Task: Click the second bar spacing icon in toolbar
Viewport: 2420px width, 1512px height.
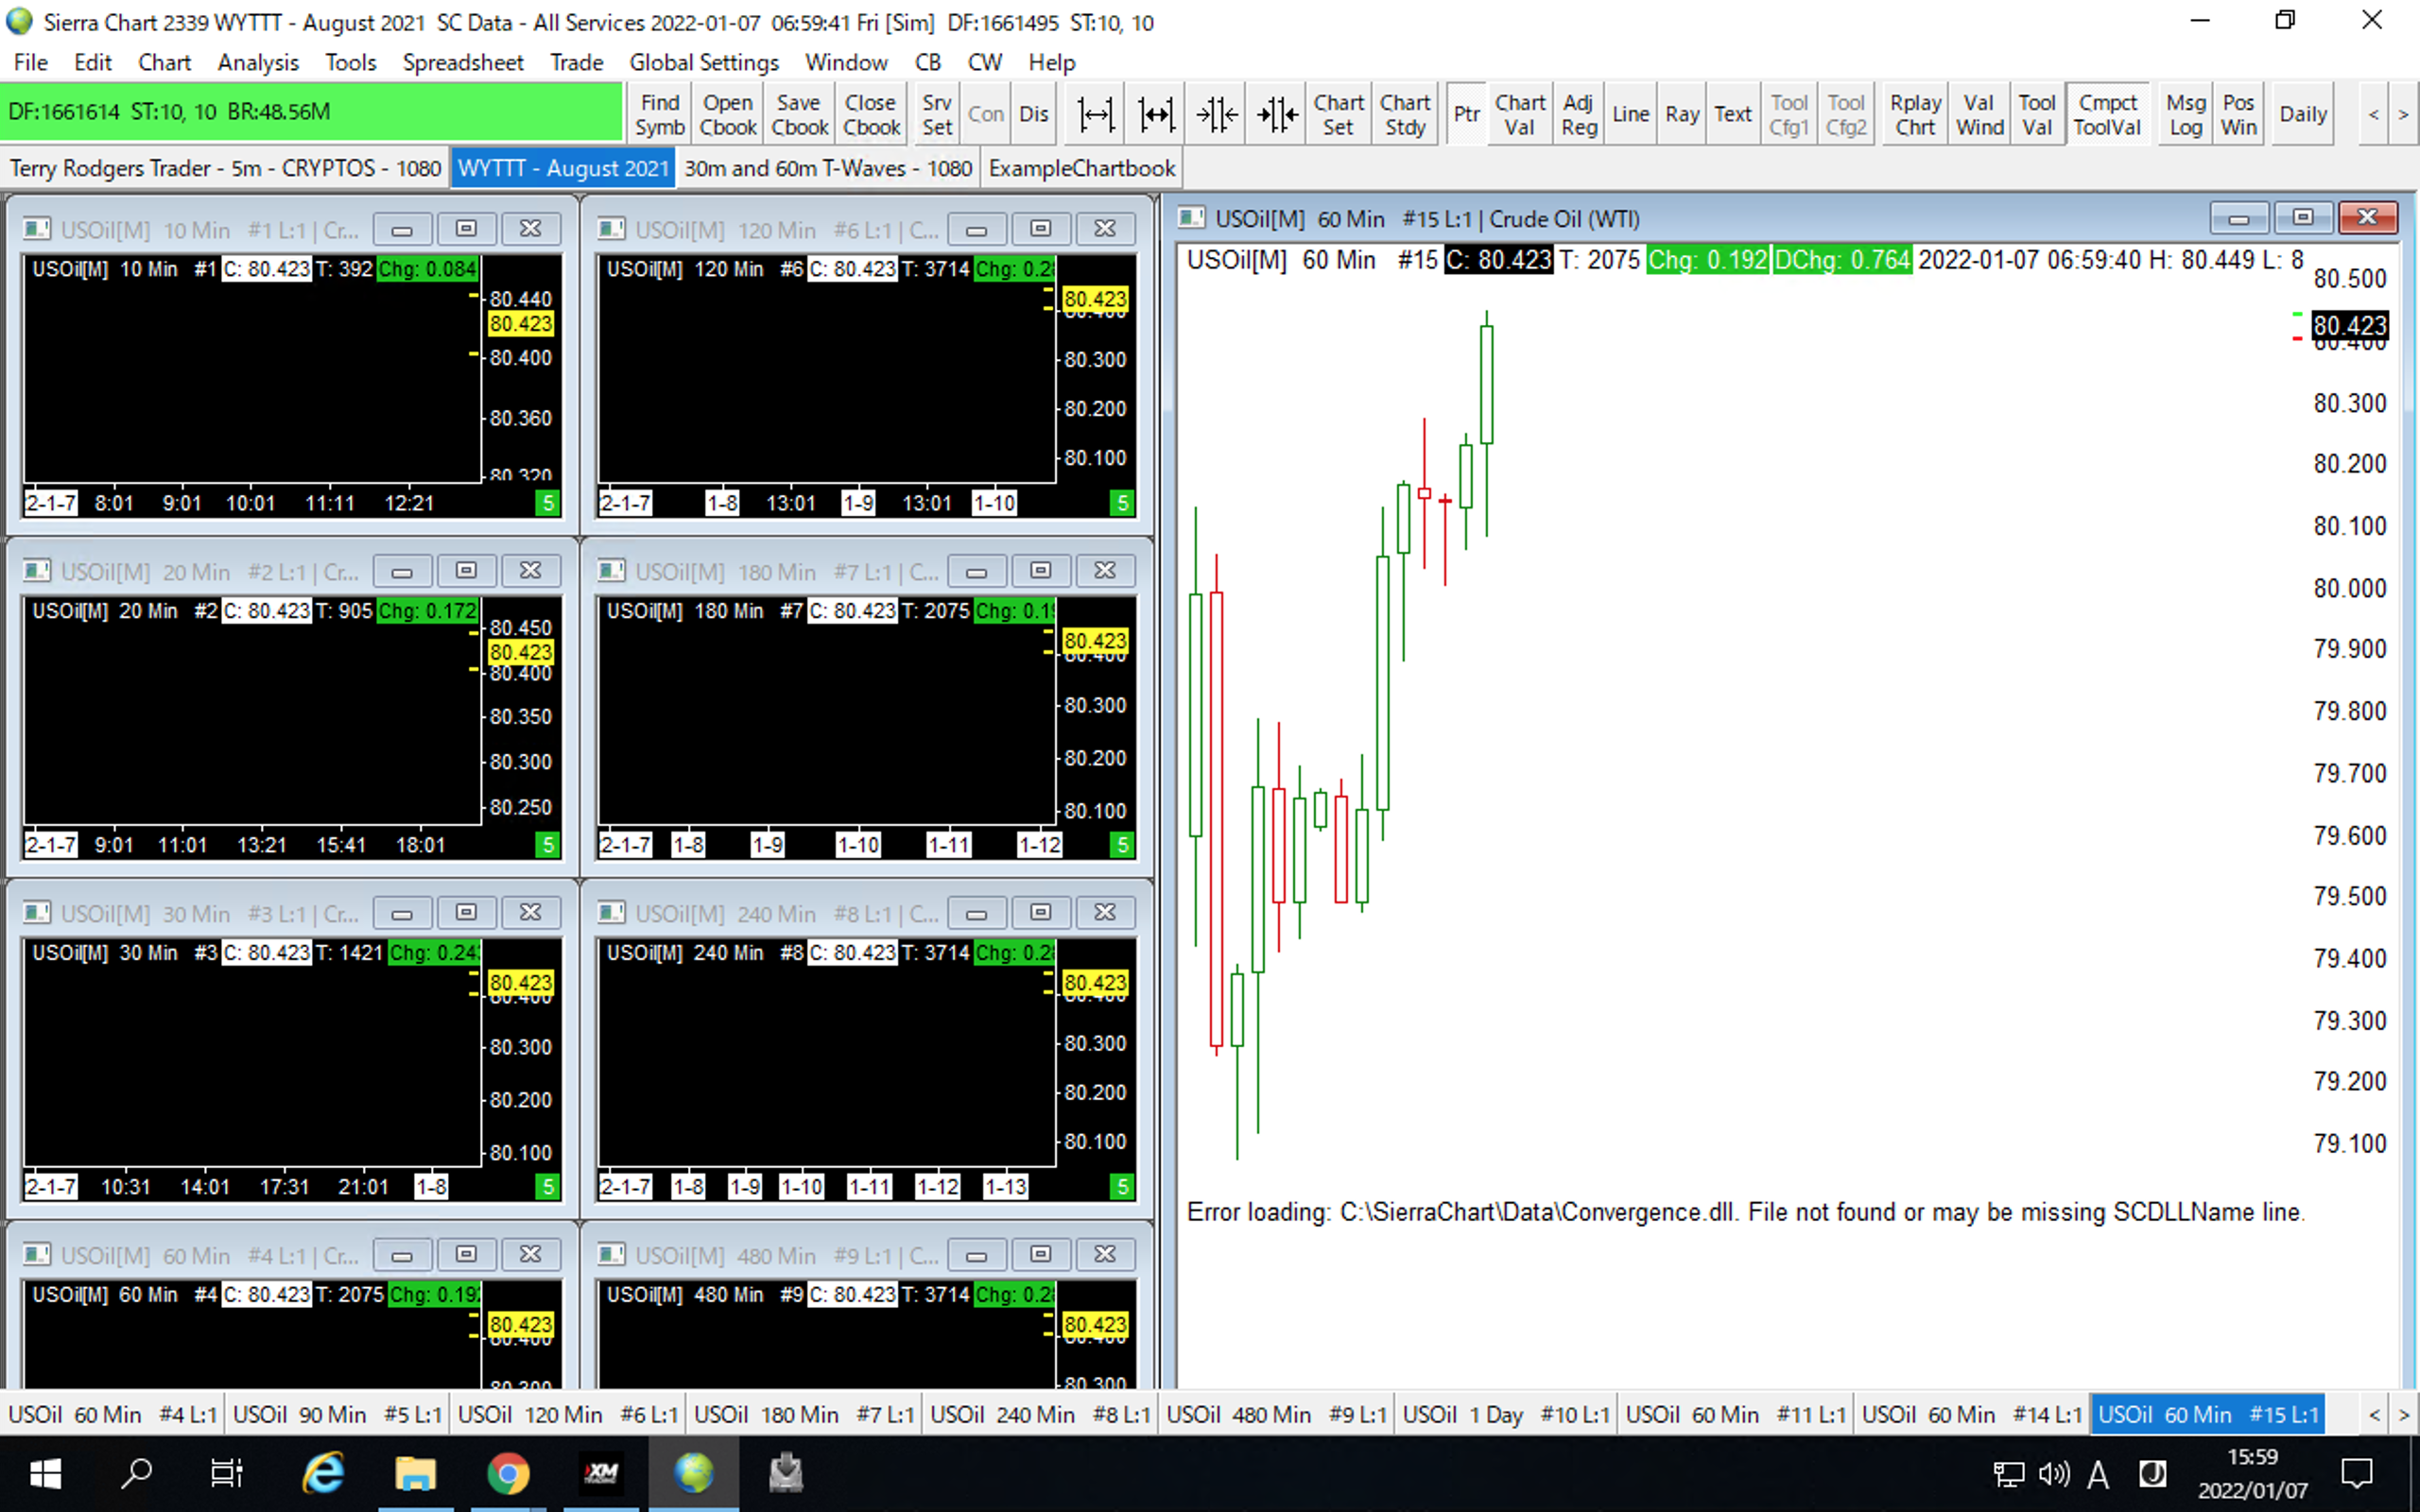Action: (1156, 115)
